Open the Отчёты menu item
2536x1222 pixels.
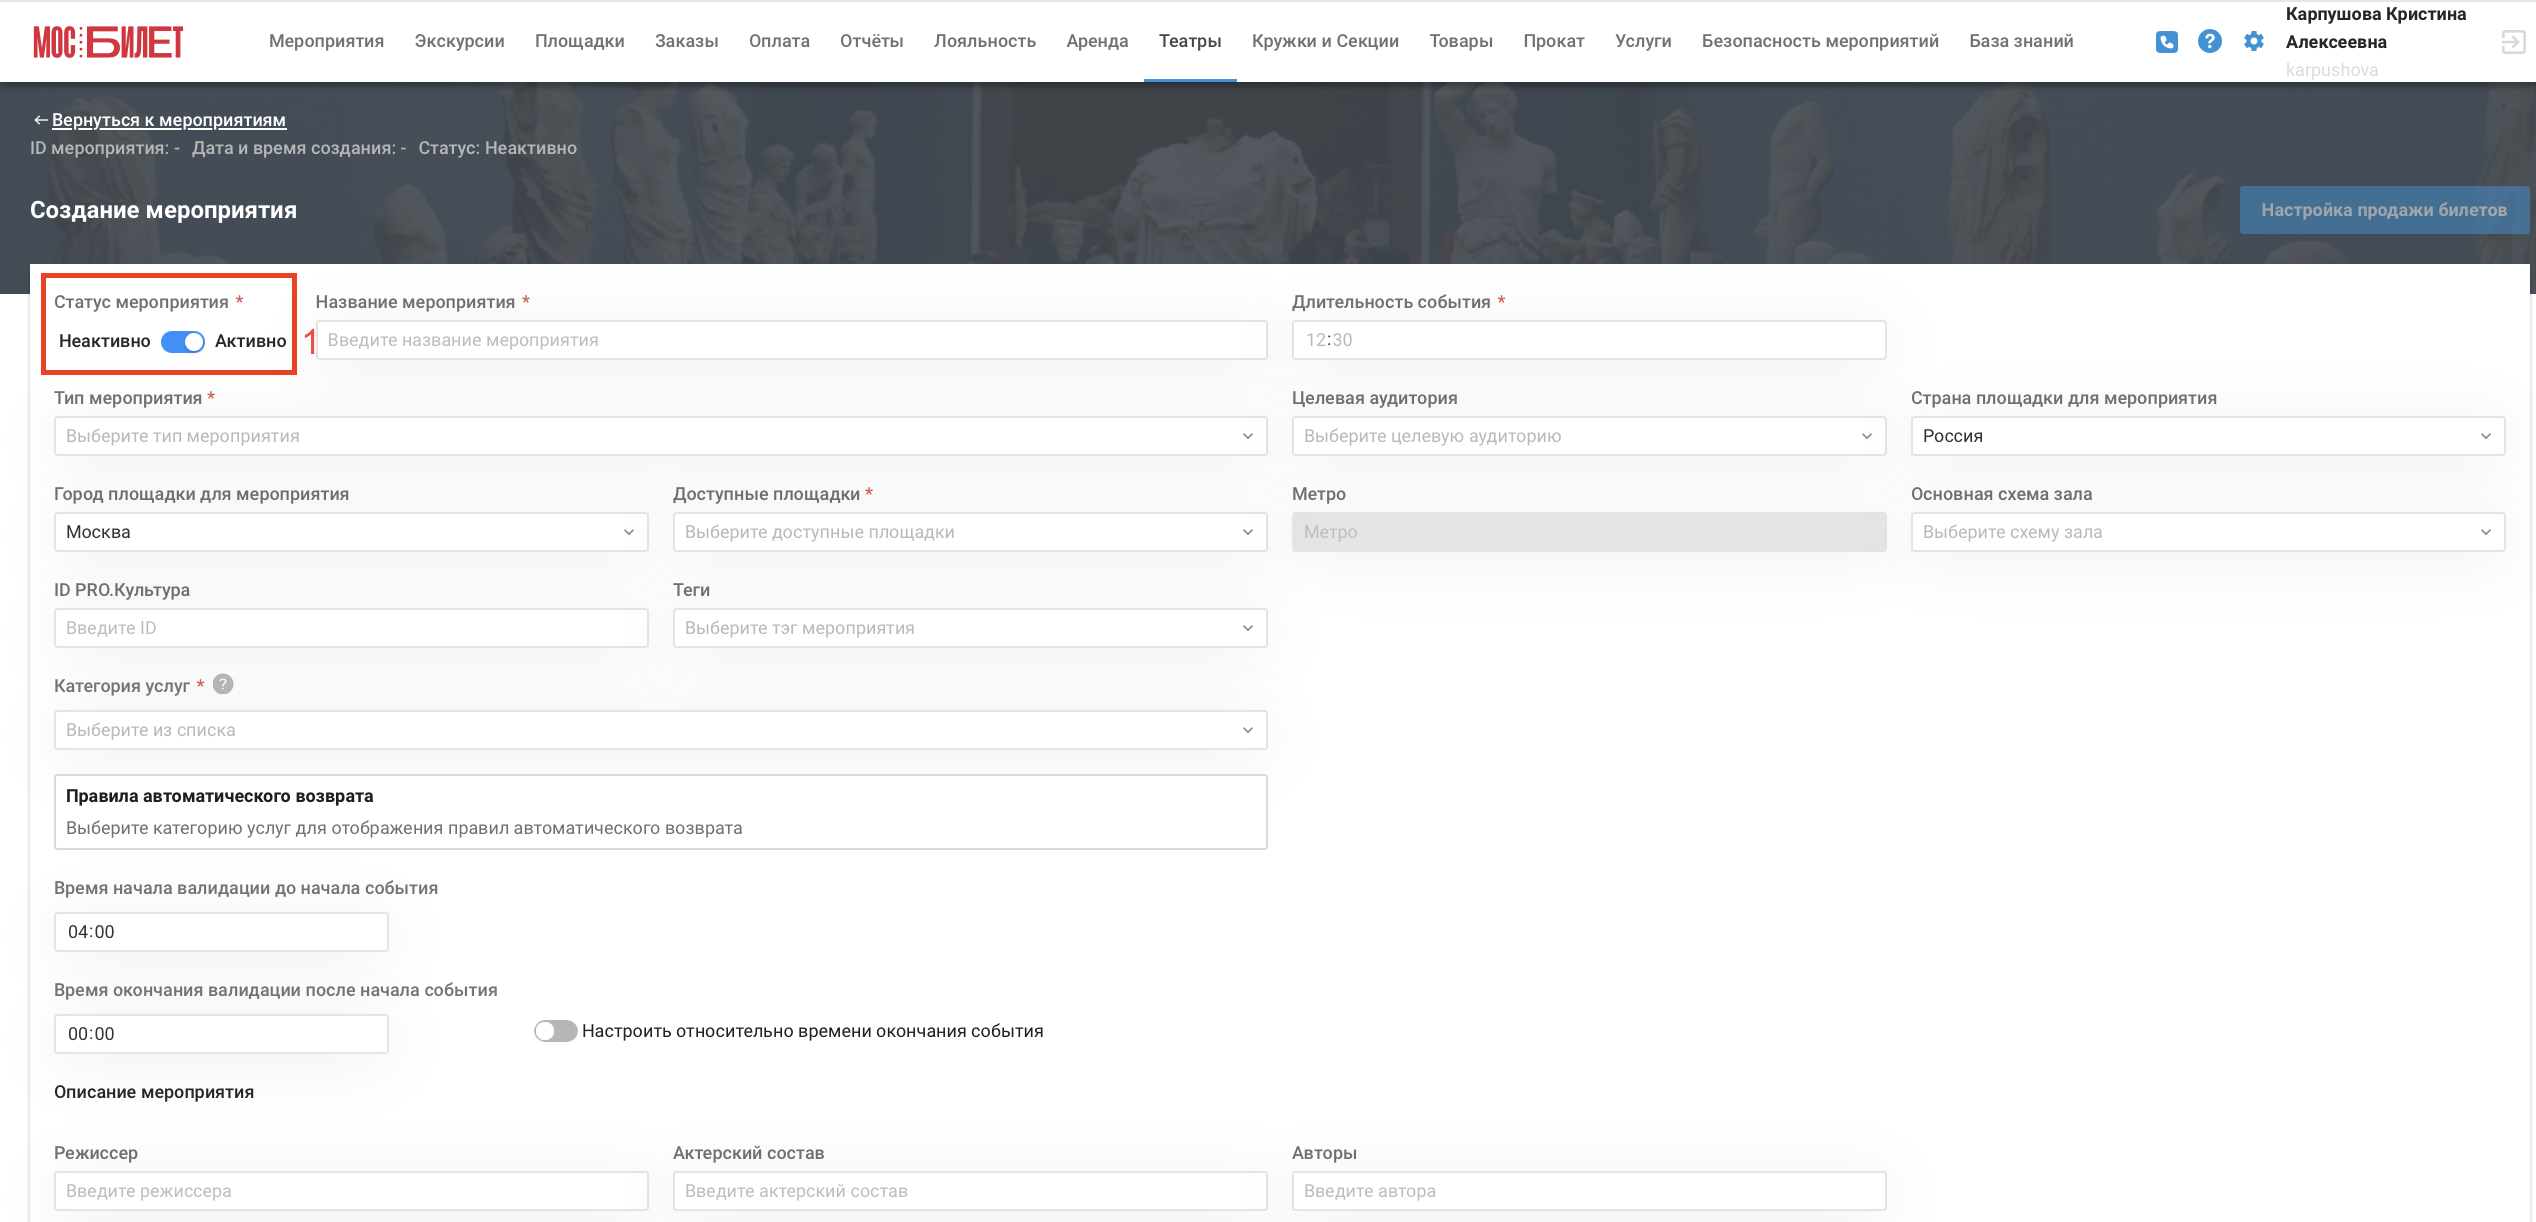[871, 41]
